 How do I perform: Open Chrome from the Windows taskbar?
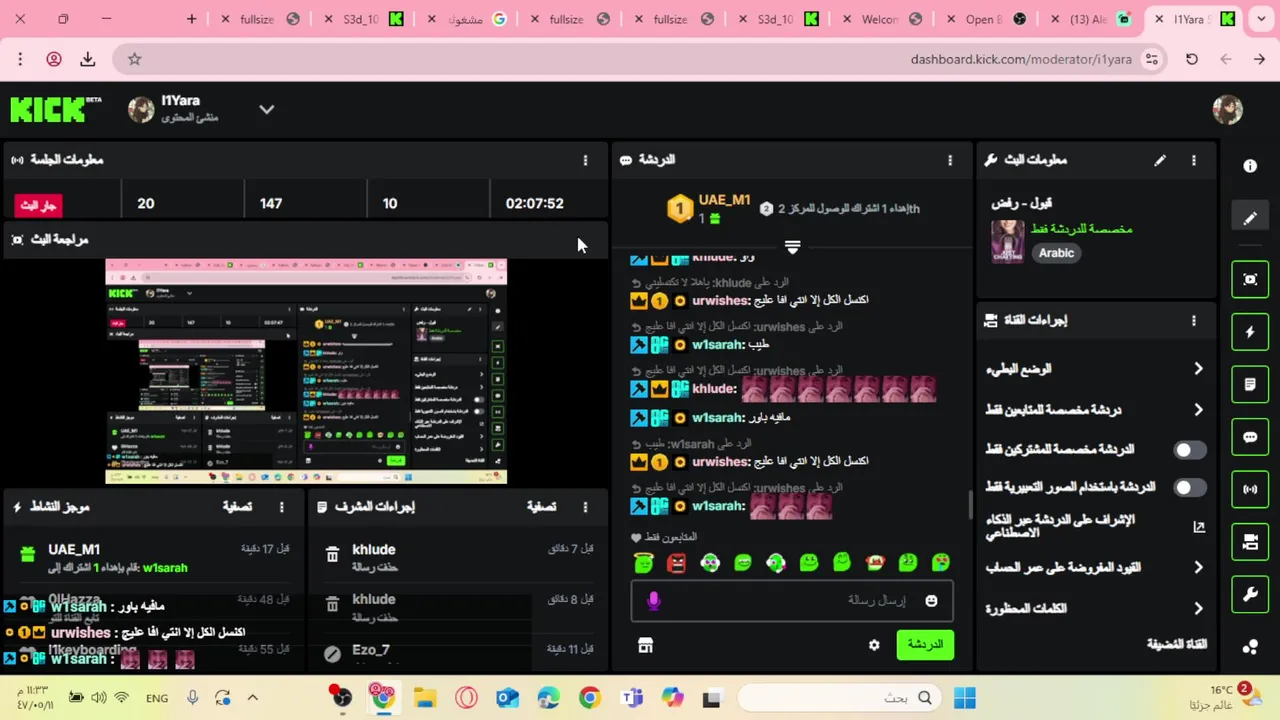pyautogui.click(x=589, y=698)
